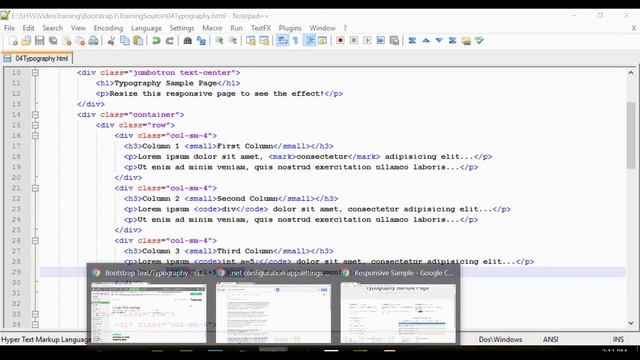Click the Copy toolbar icon
Image resolution: width=640 pixels, height=360 pixels.
click(124, 41)
